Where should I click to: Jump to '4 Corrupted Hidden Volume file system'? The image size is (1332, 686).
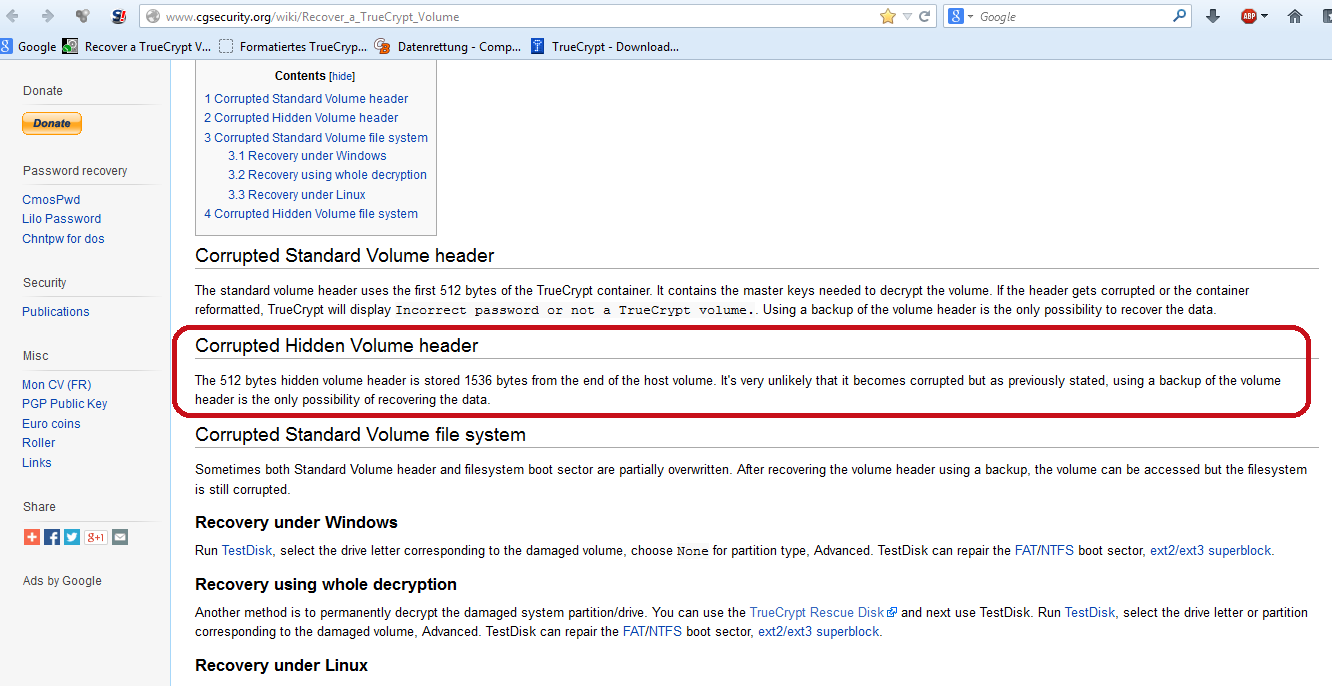(x=311, y=214)
